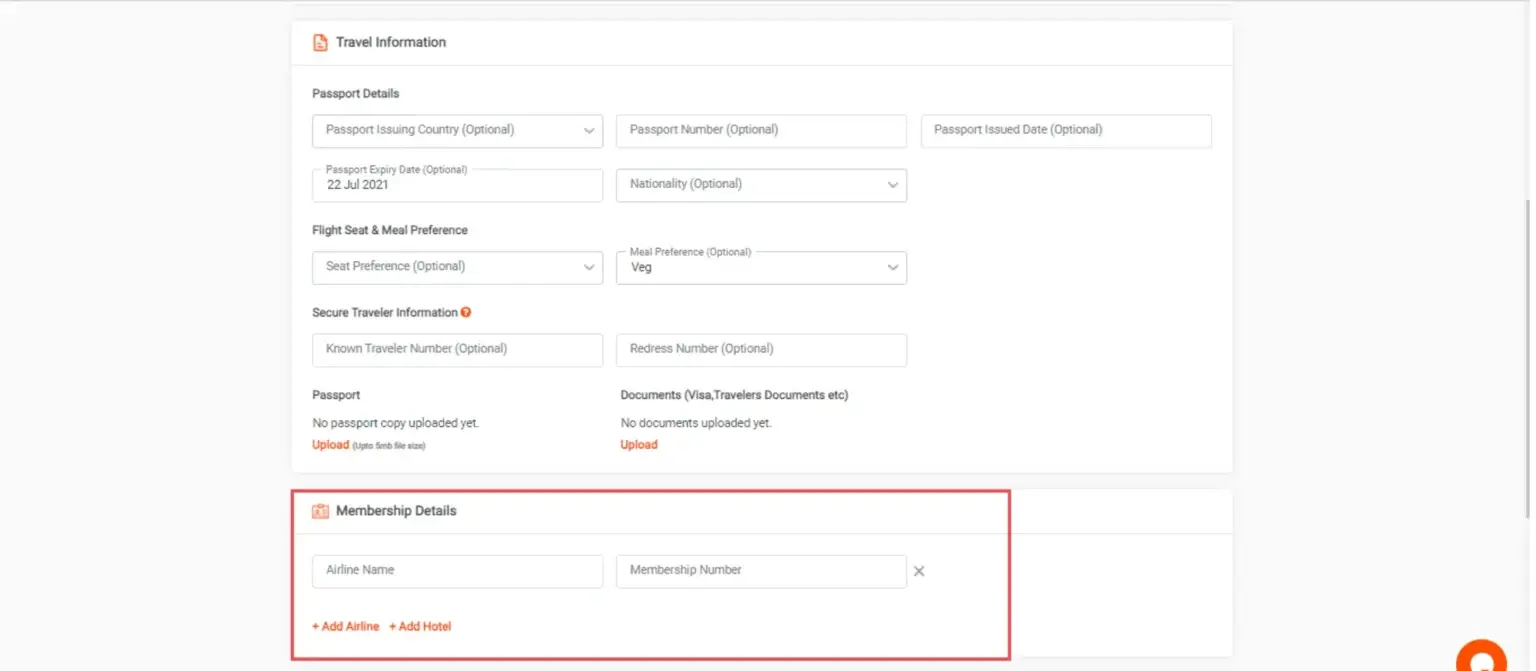The width and height of the screenshot is (1536, 671).
Task: Click Upload under Passport copy
Action: [x=330, y=445]
